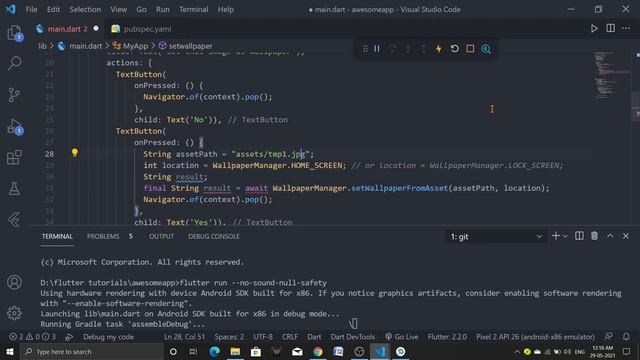Open the Accounts menu icon

tap(15, 282)
